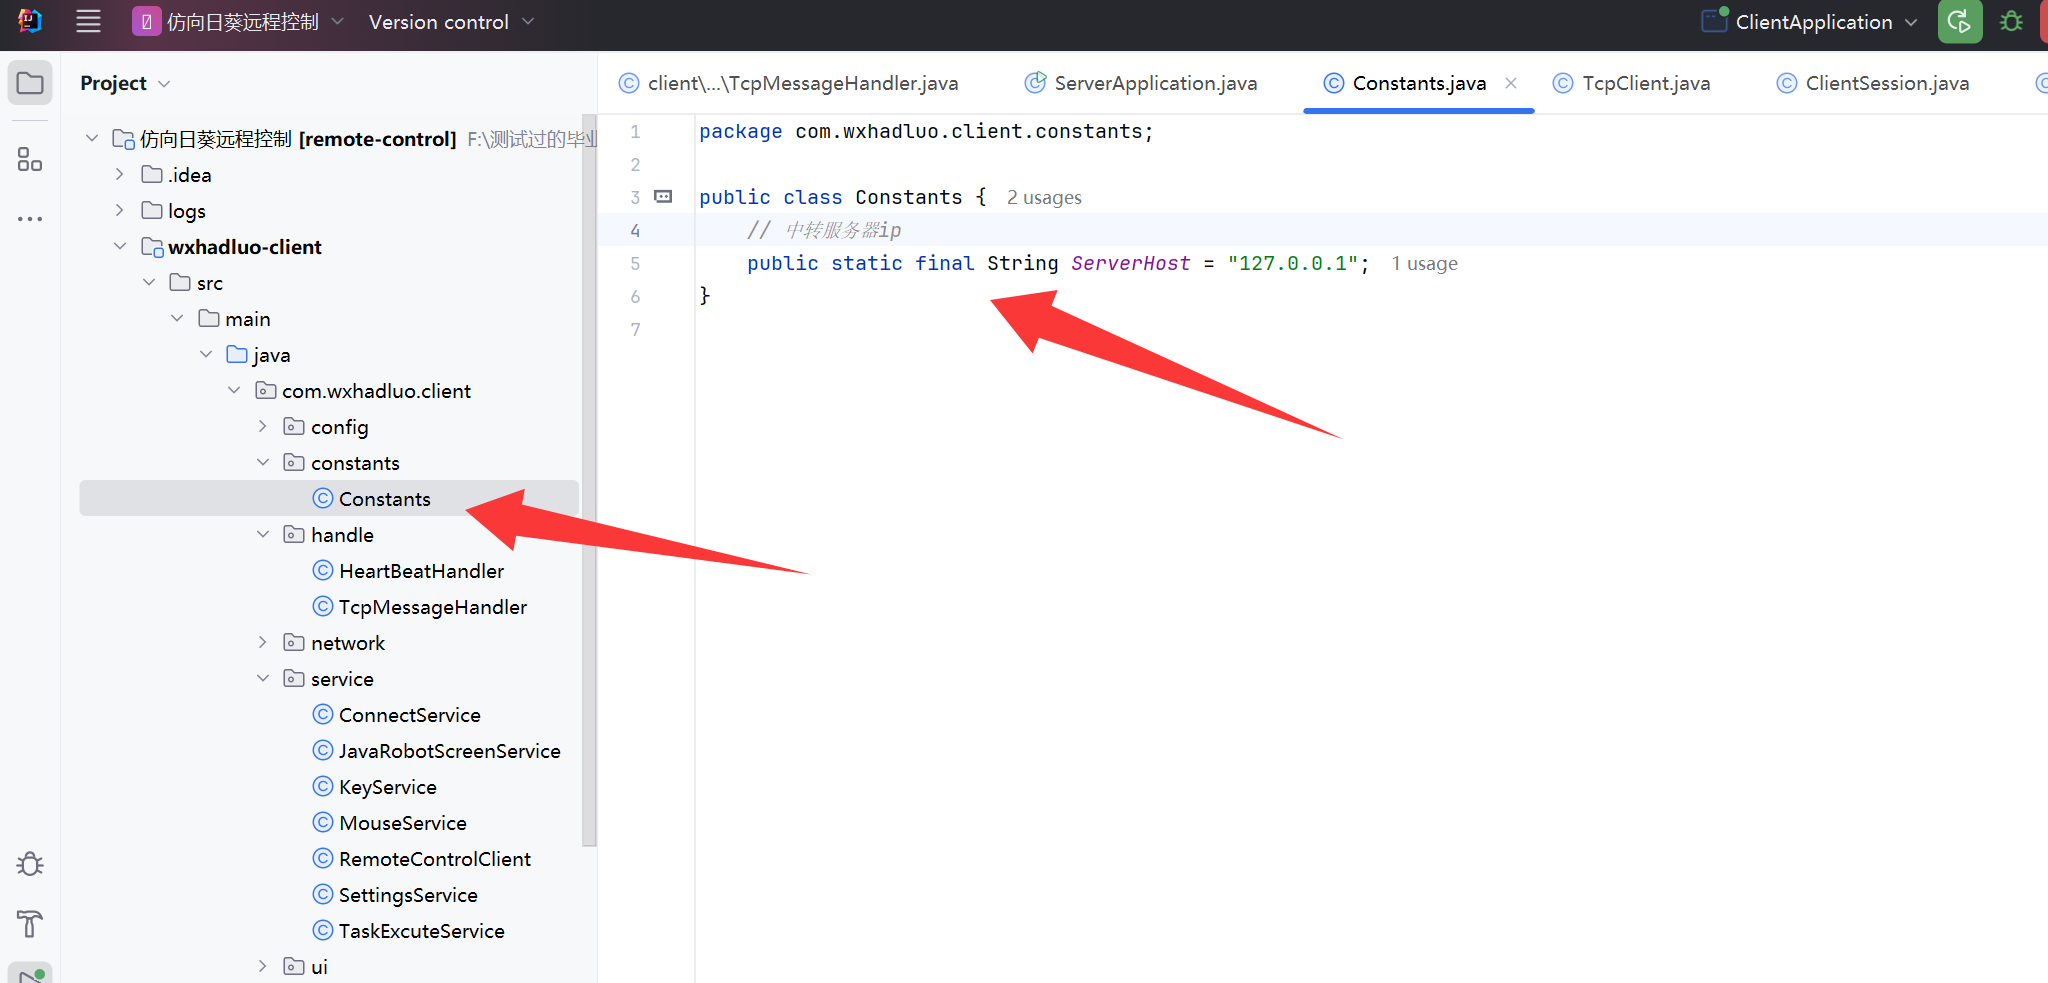
Task: Open the main hamburger menu
Action: pyautogui.click(x=88, y=21)
